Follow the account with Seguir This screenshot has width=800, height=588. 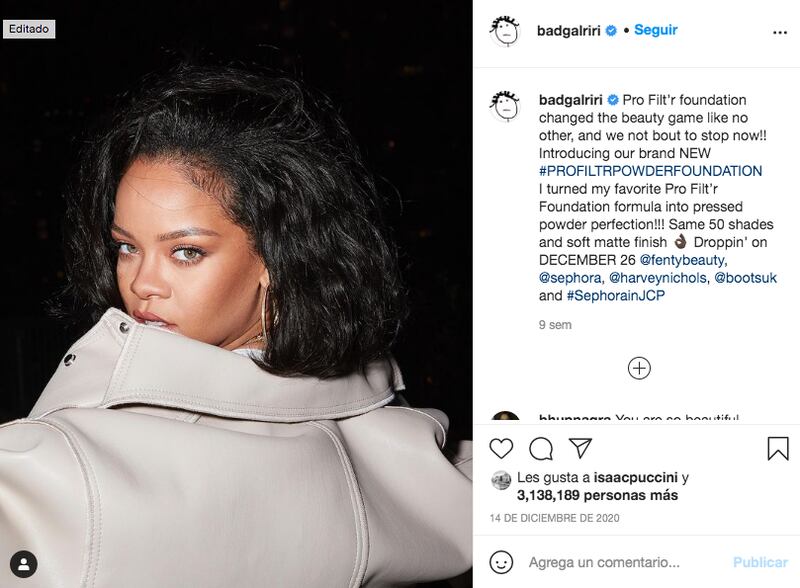656,30
